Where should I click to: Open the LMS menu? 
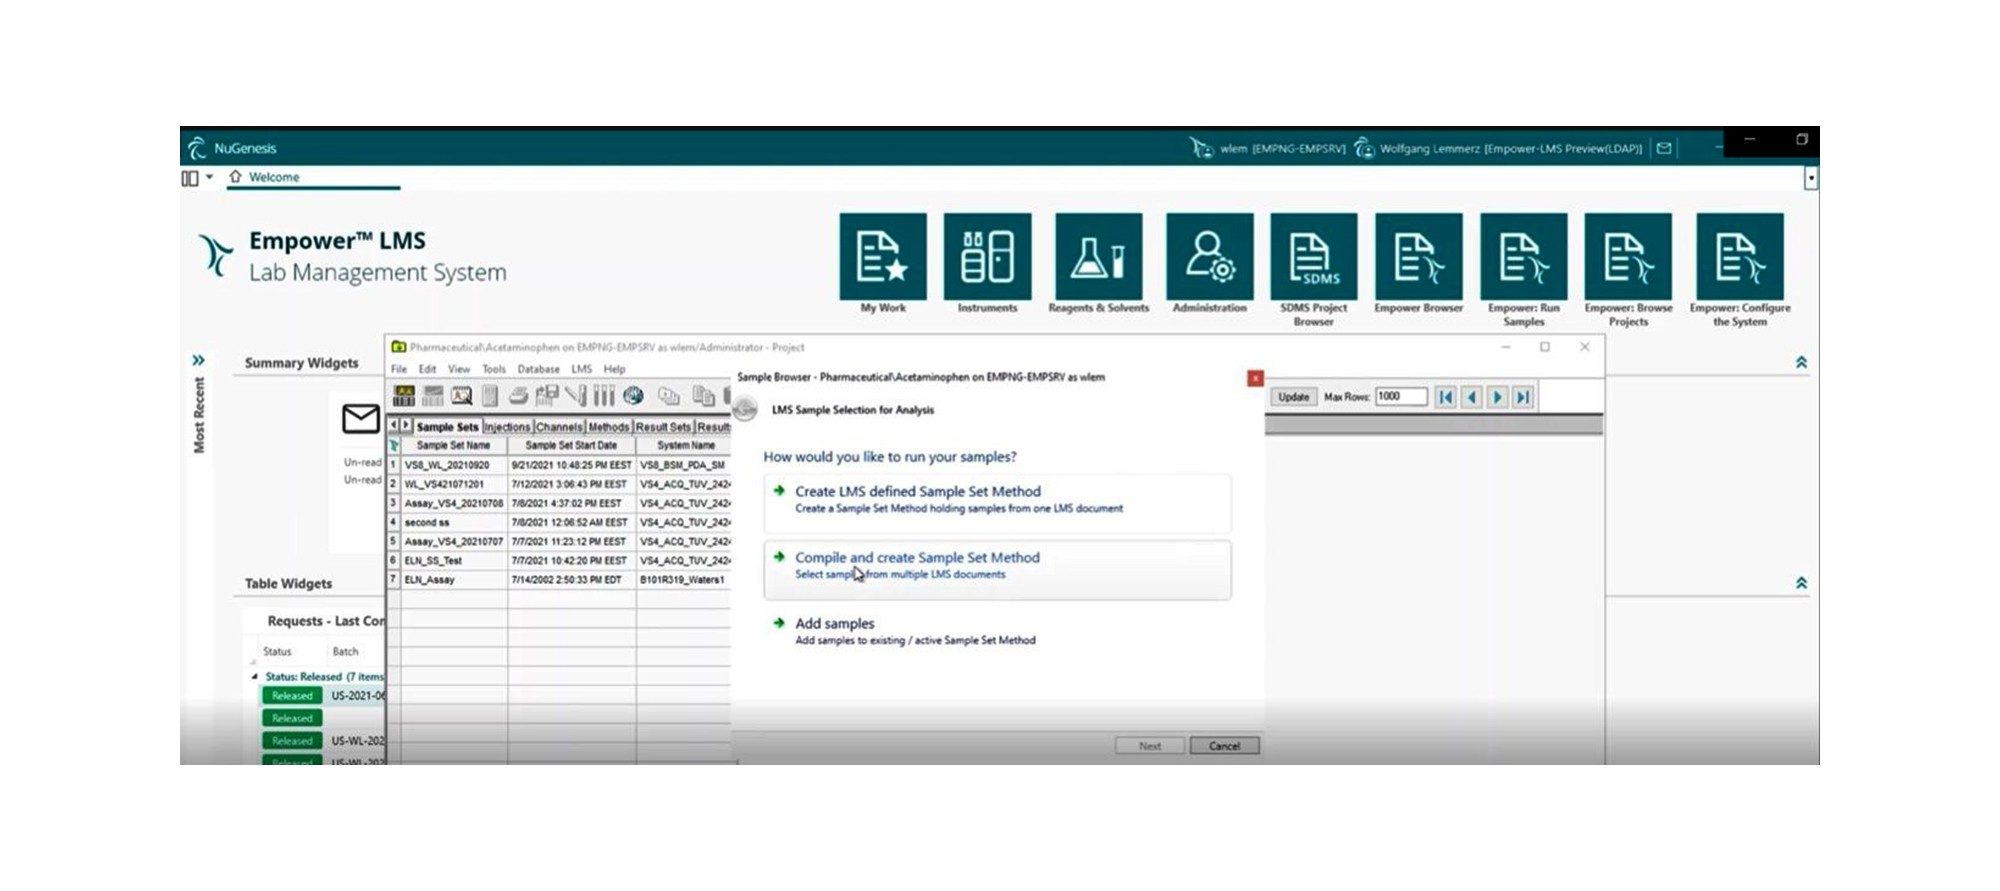tap(581, 369)
